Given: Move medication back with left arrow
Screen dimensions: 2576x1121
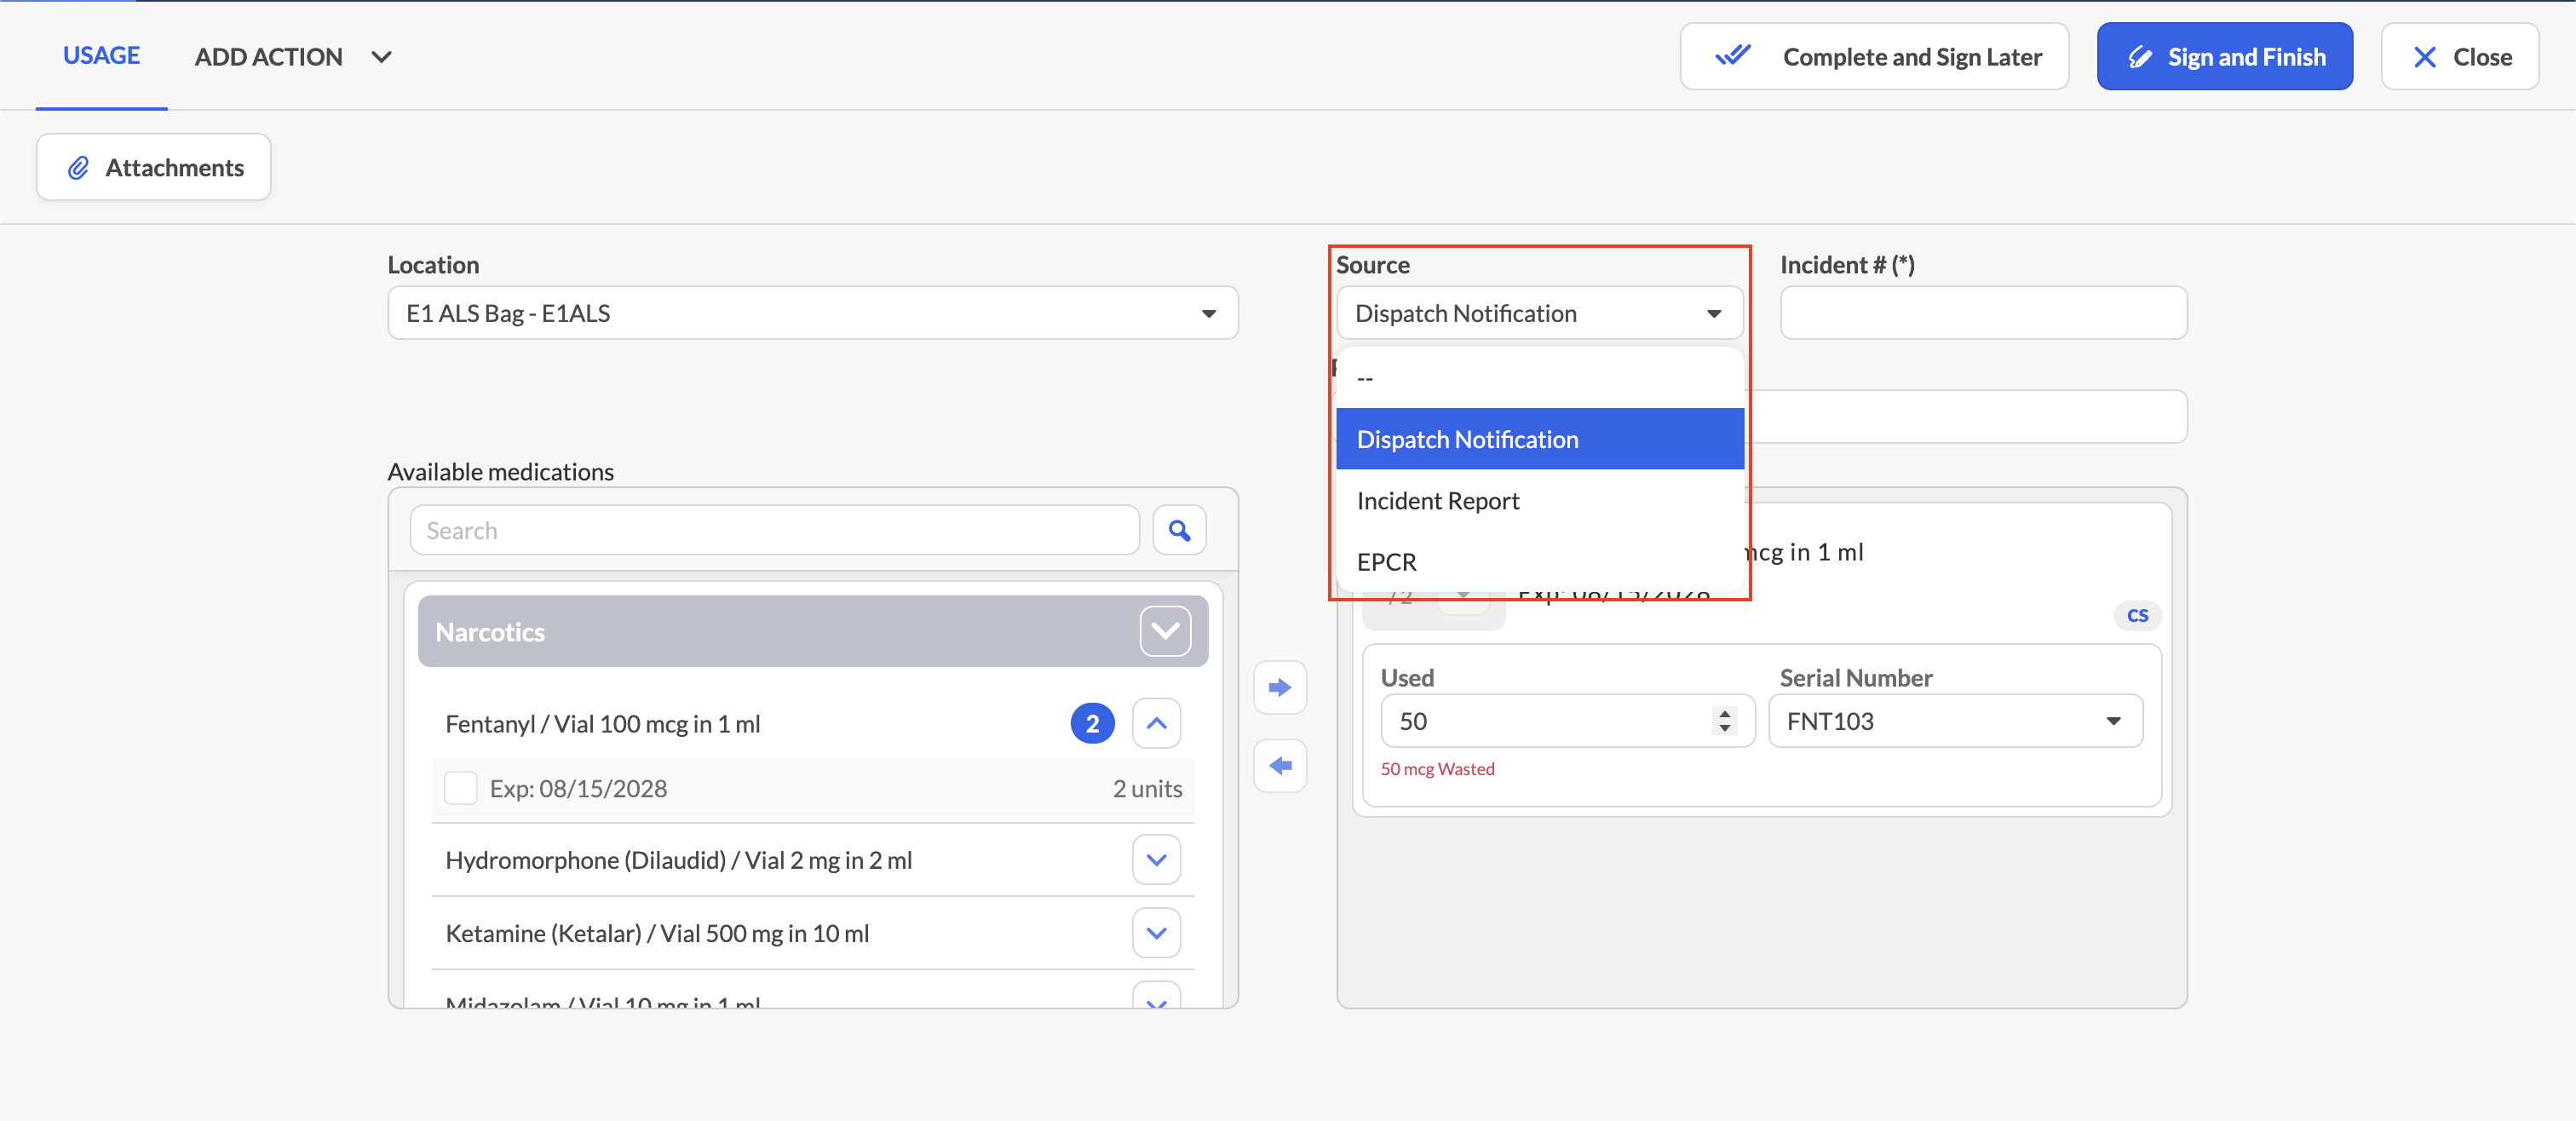Looking at the screenshot, I should 1280,766.
